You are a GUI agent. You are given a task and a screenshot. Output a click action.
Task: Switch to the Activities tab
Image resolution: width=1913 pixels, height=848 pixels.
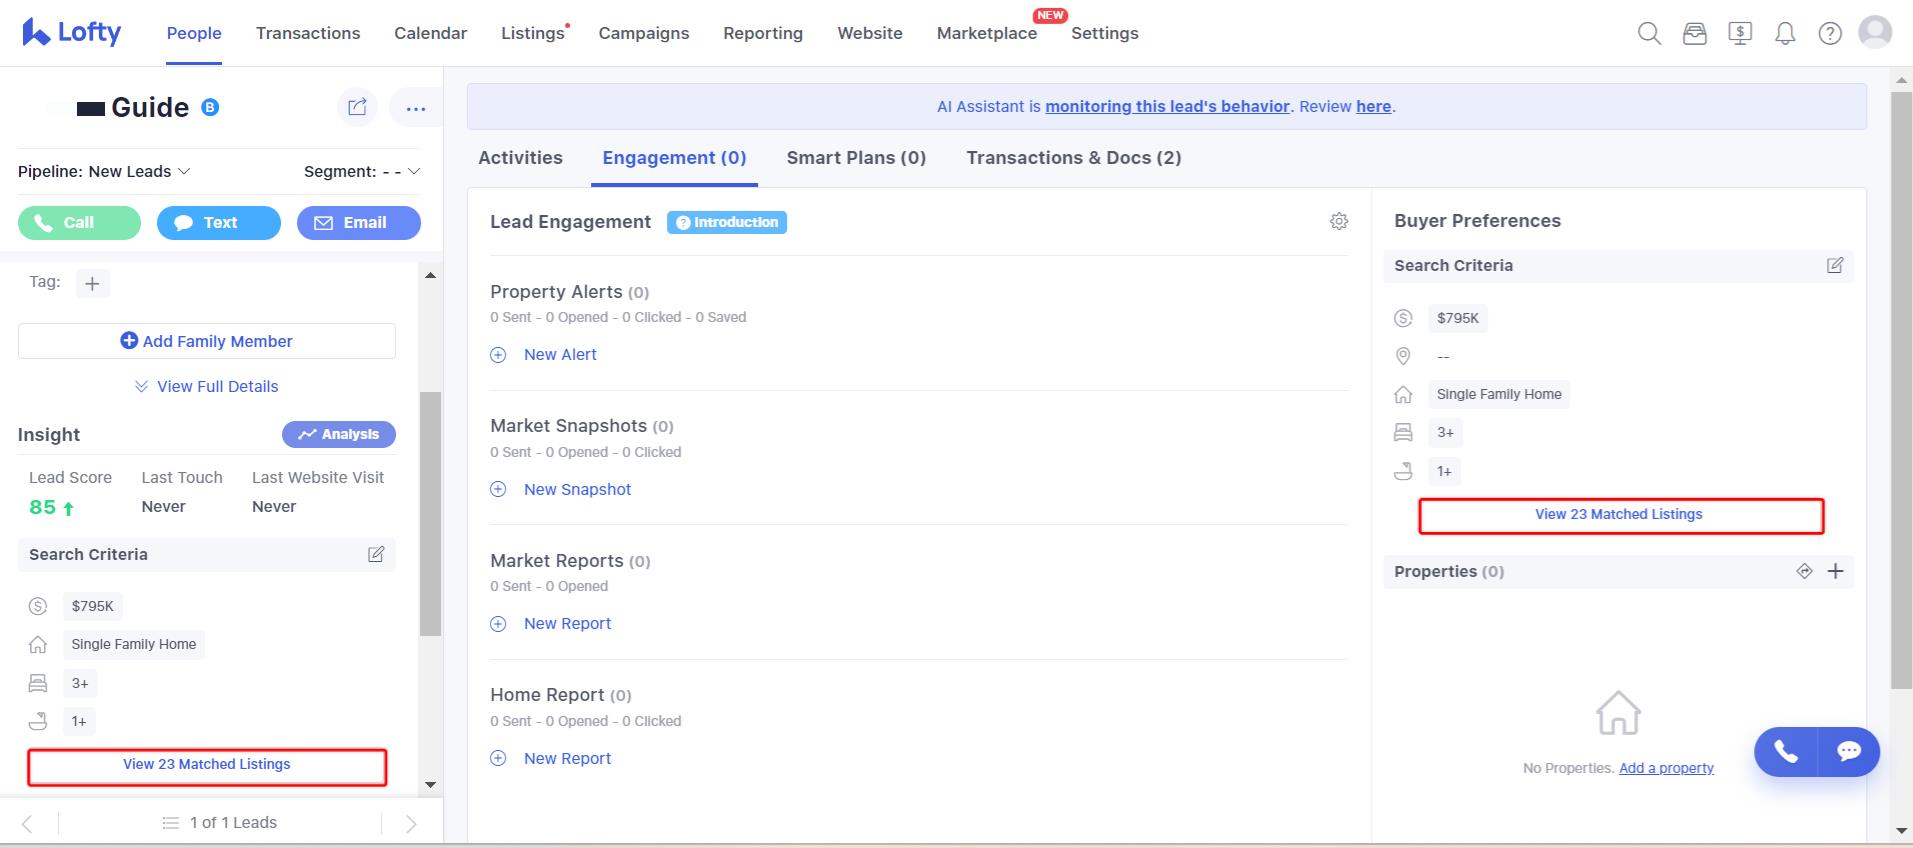click(520, 158)
